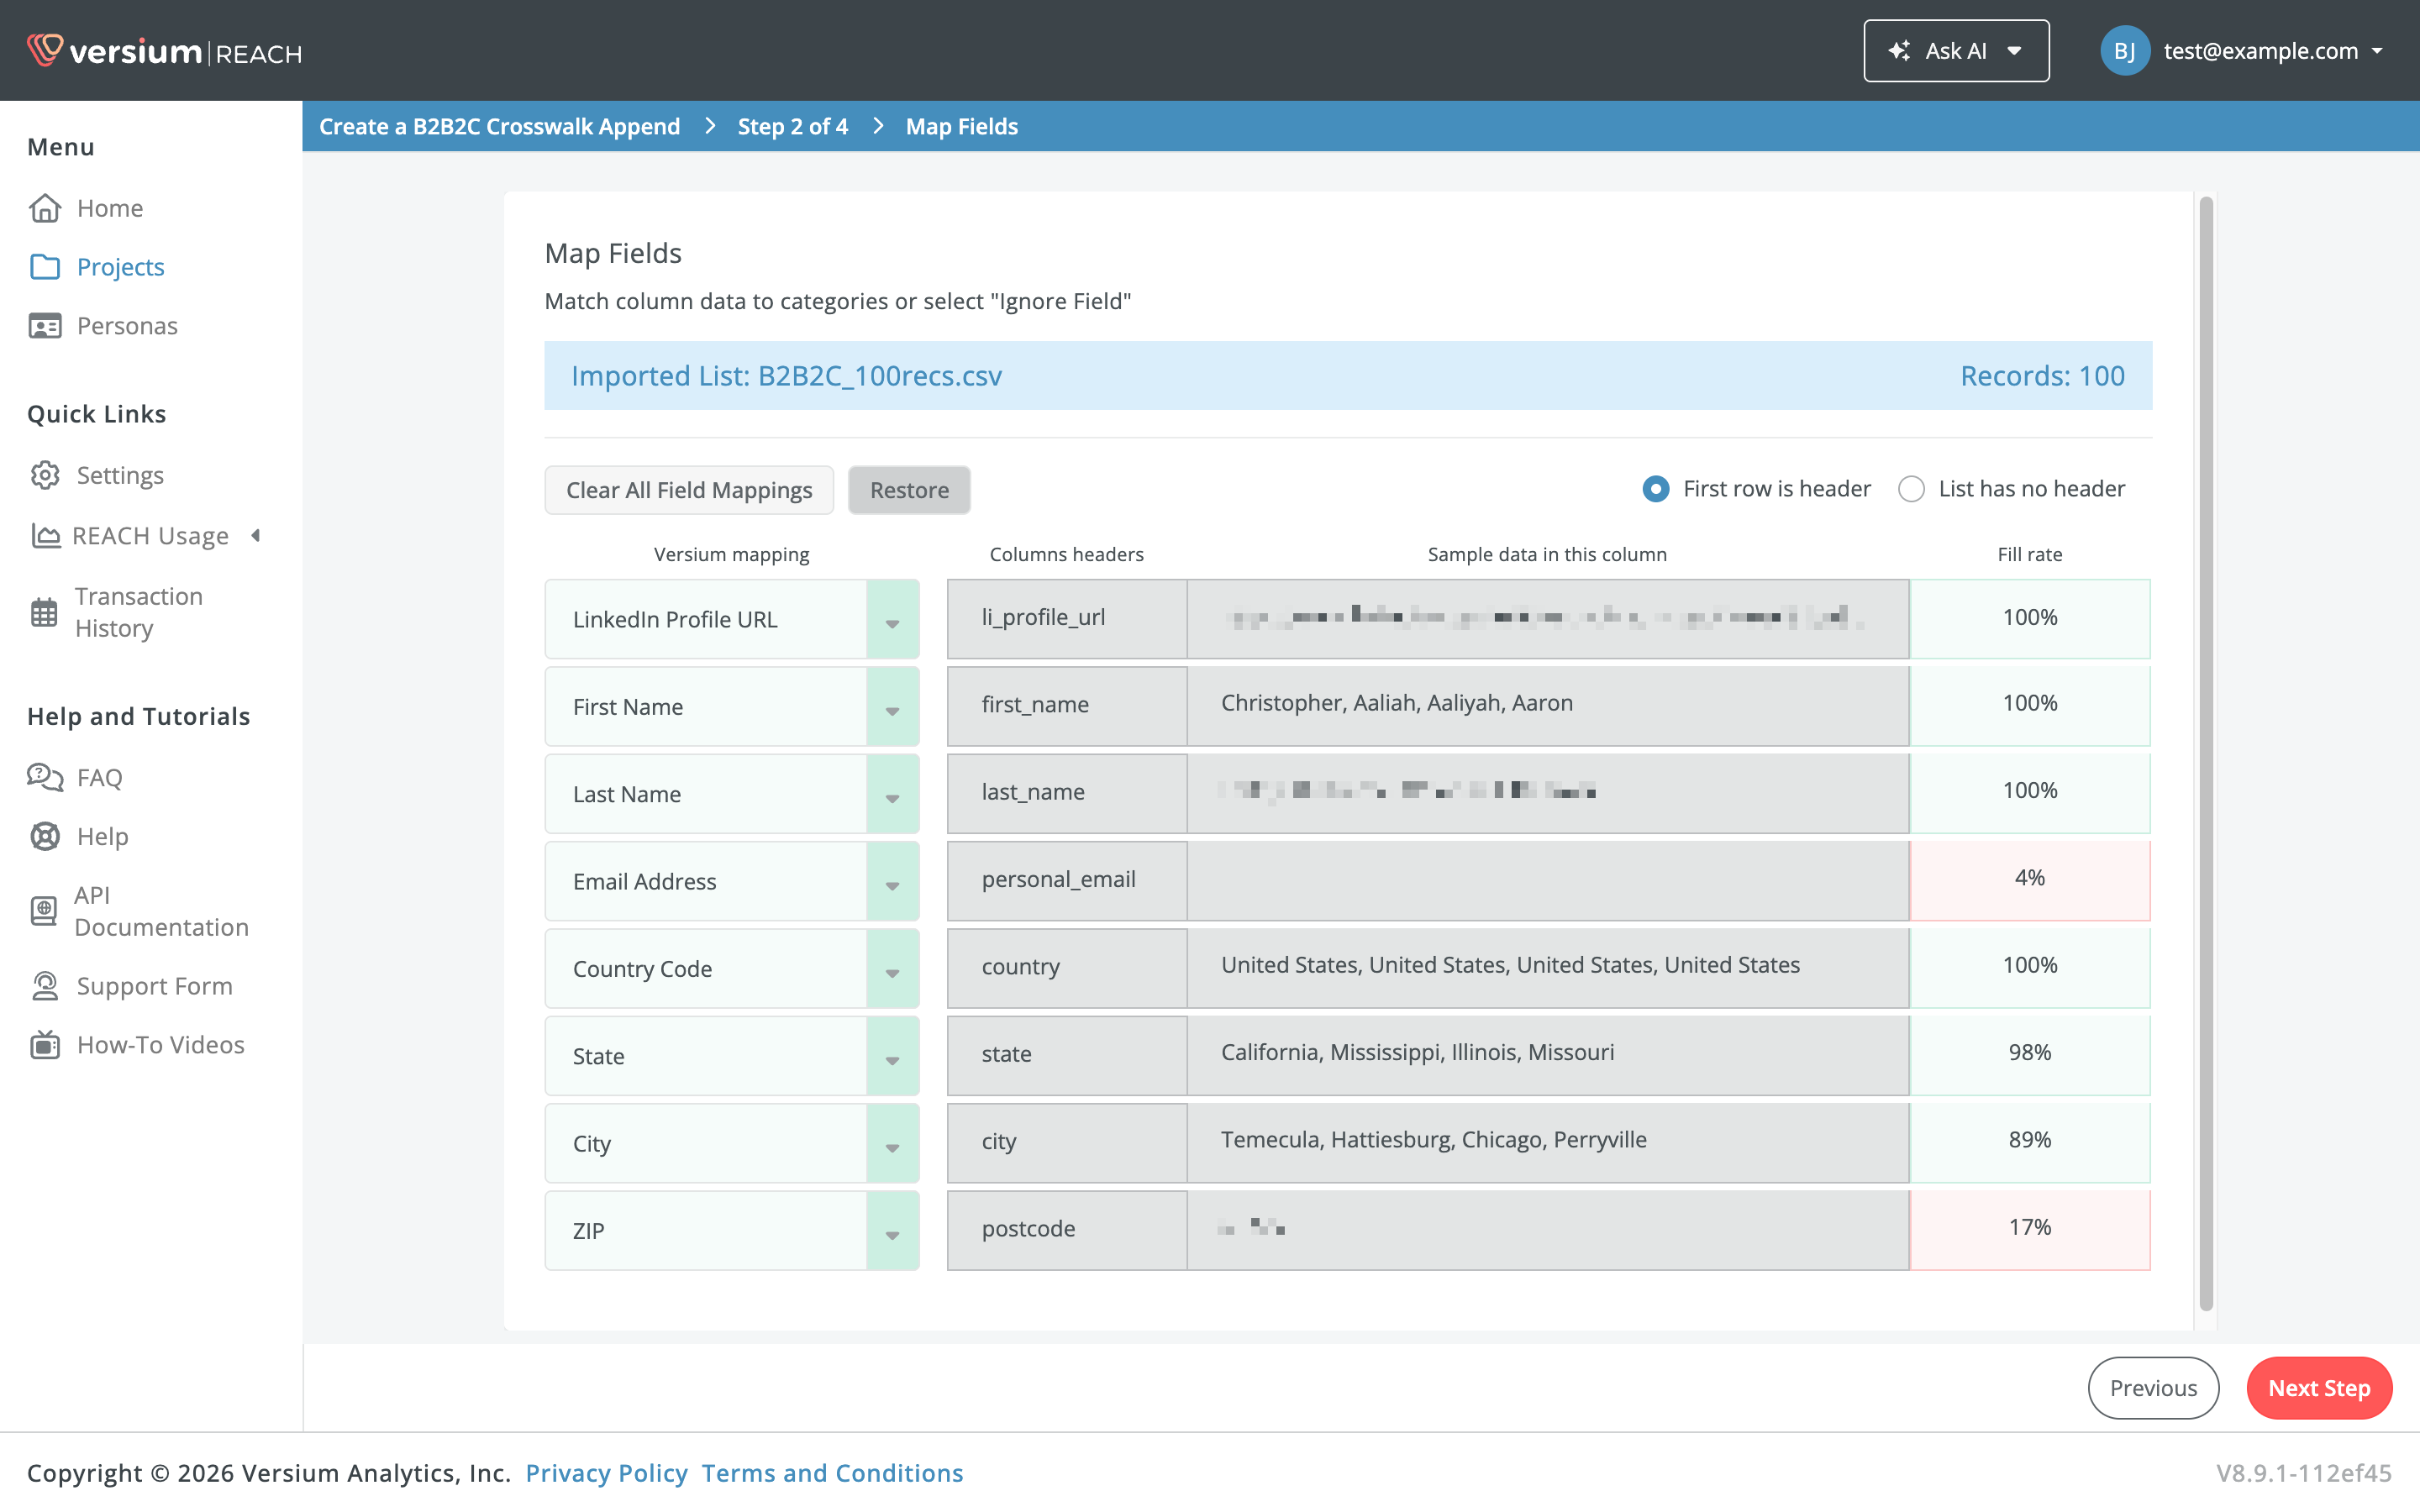Click the Personas ID card icon
The height and width of the screenshot is (1512, 2420).
[x=45, y=326]
